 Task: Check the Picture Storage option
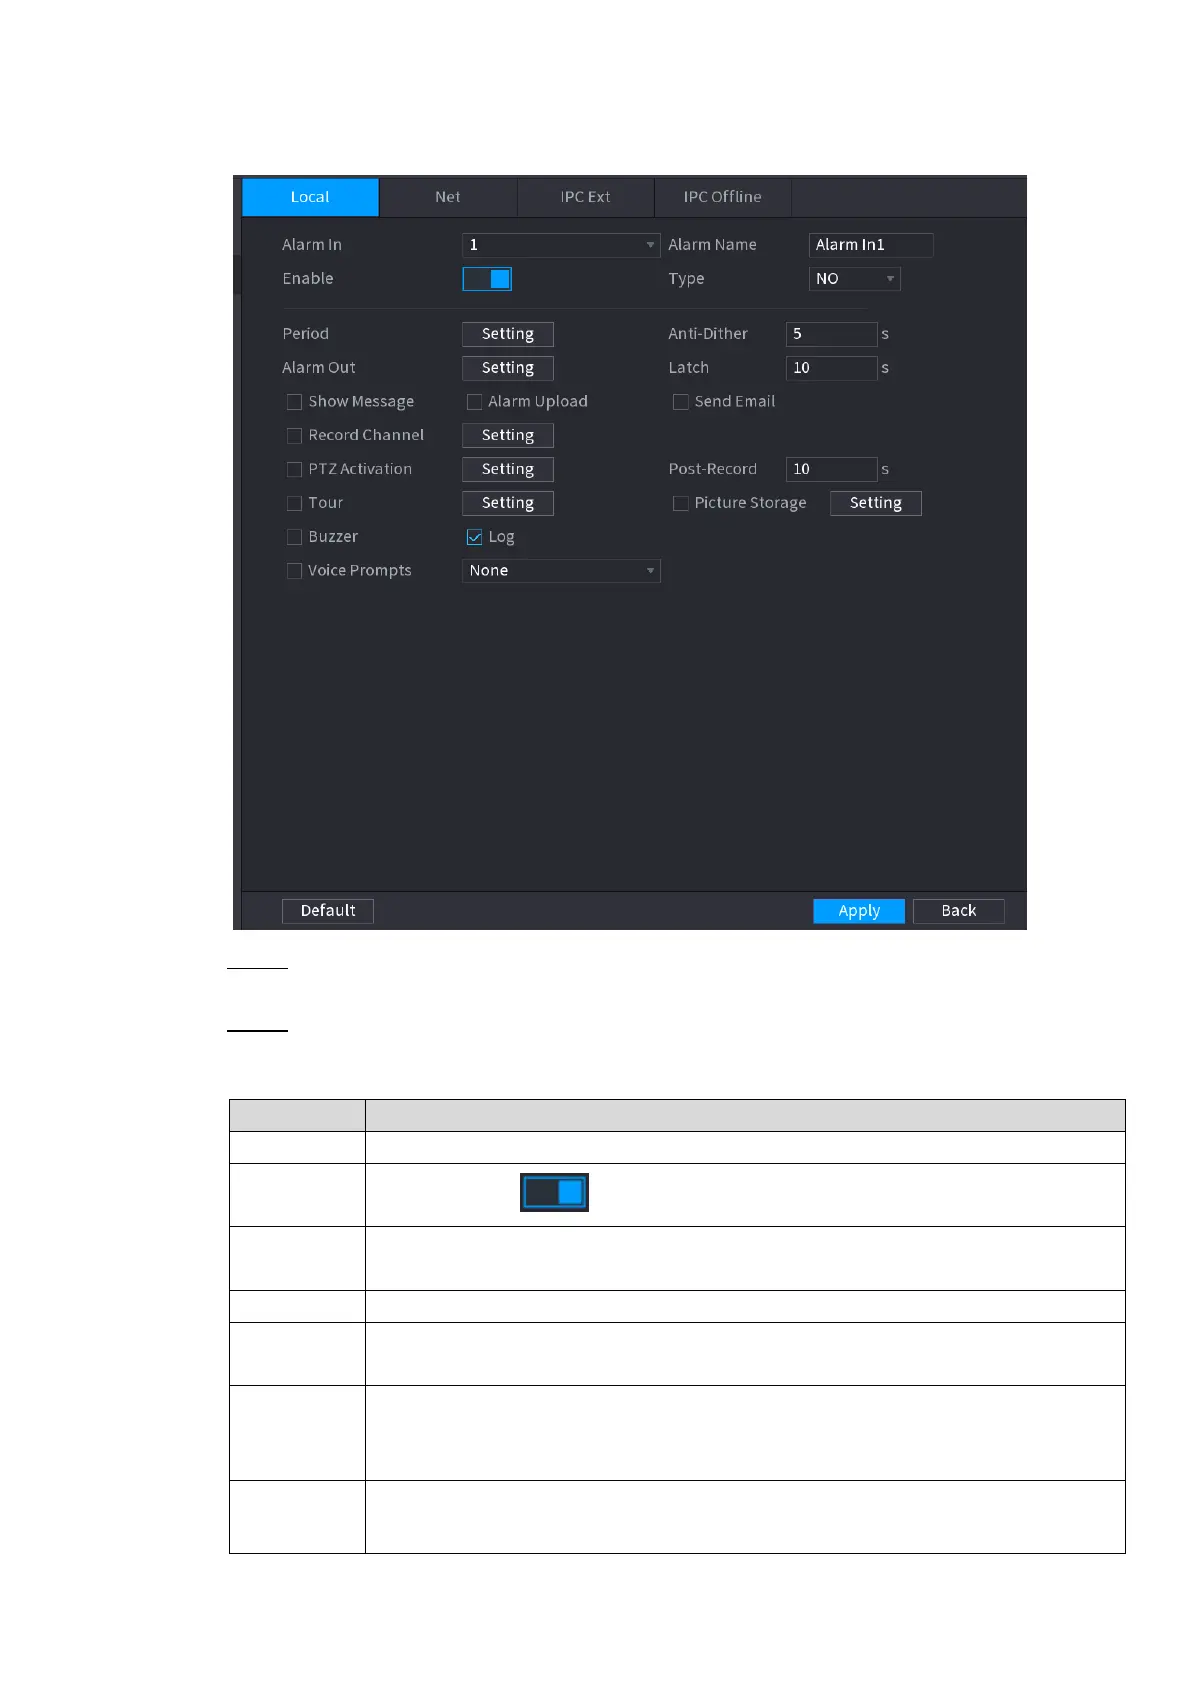(680, 503)
